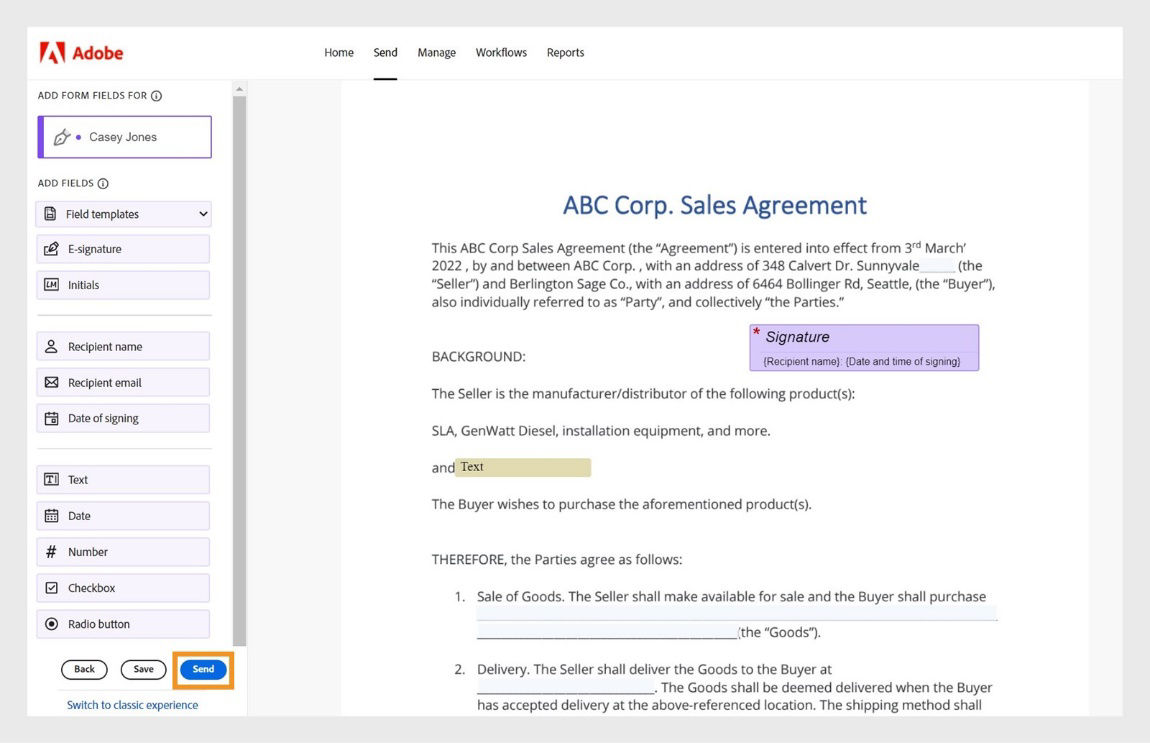Screen dimensions: 1150x743
Task: Select the Number field tool
Action: click(x=123, y=551)
